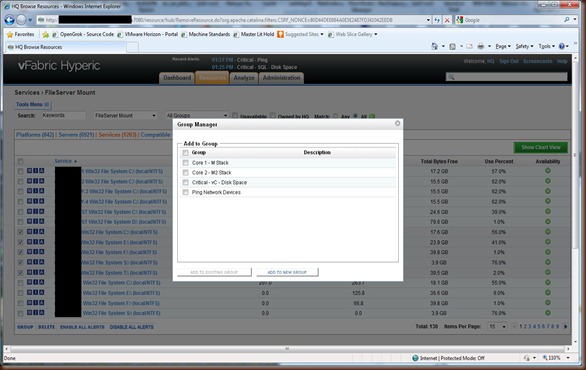Check the Core 2 - M2 Stack group
Image resolution: width=586 pixels, height=370 pixels.
click(x=185, y=172)
